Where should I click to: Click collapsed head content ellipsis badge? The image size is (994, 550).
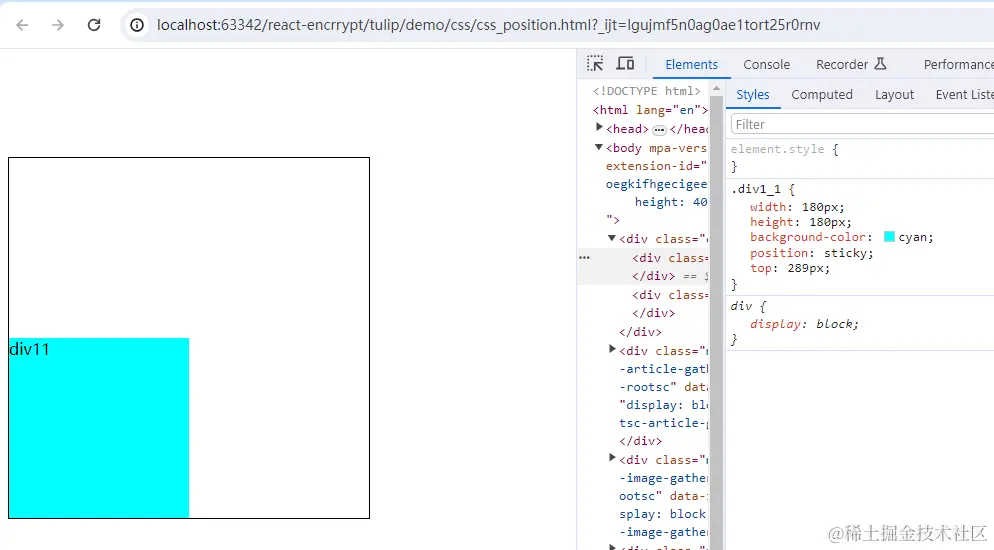click(x=659, y=129)
